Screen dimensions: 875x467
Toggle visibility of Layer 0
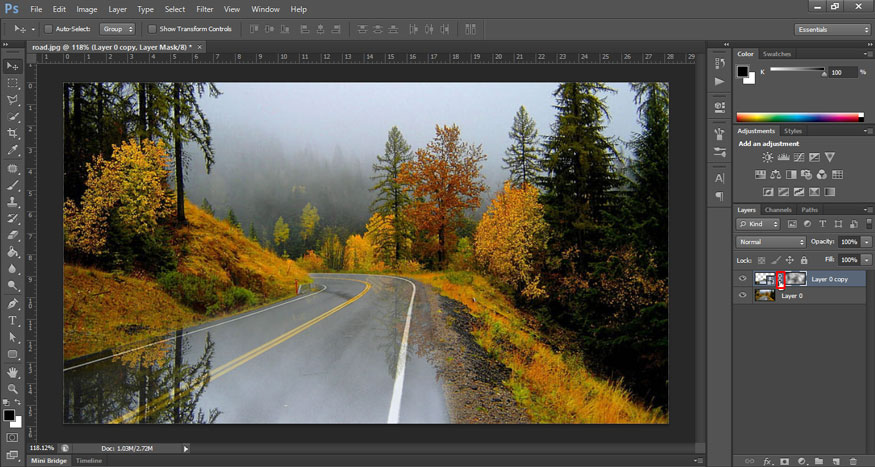tap(742, 296)
